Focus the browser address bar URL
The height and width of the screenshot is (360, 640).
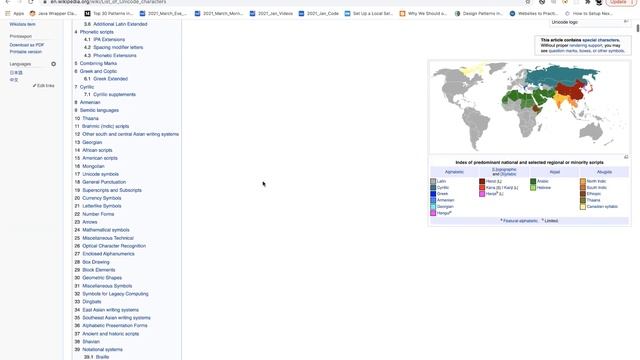[108, 2]
